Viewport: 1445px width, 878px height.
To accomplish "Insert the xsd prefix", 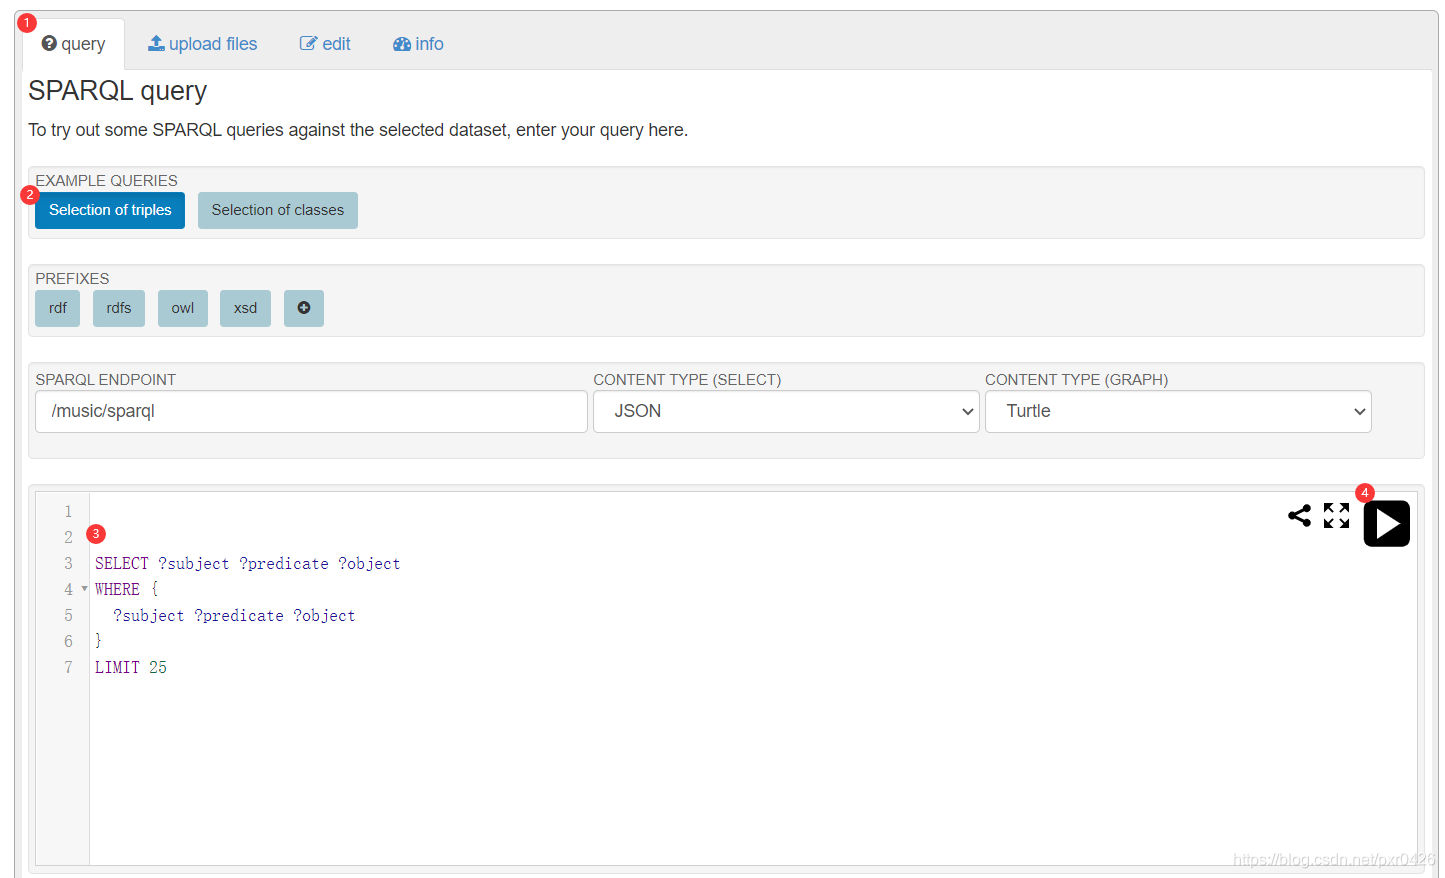I will click(x=246, y=308).
